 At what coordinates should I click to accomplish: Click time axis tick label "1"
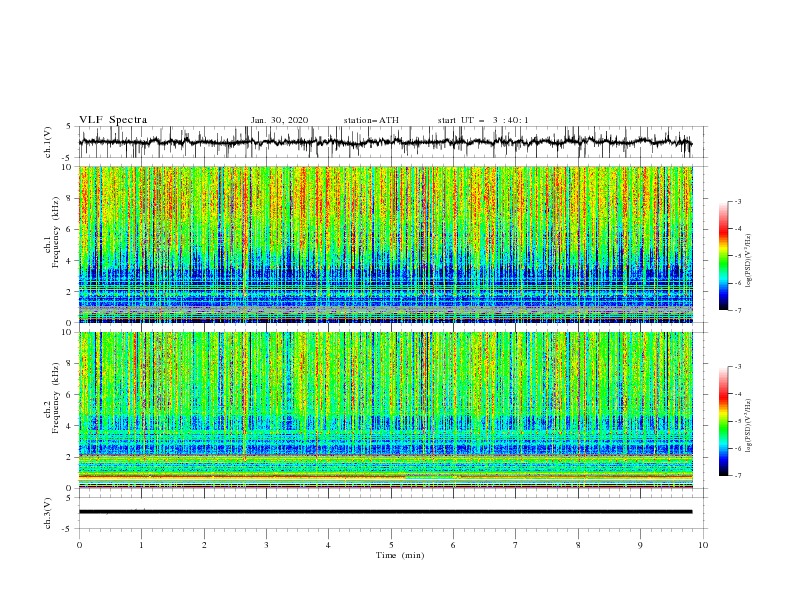click(x=141, y=545)
